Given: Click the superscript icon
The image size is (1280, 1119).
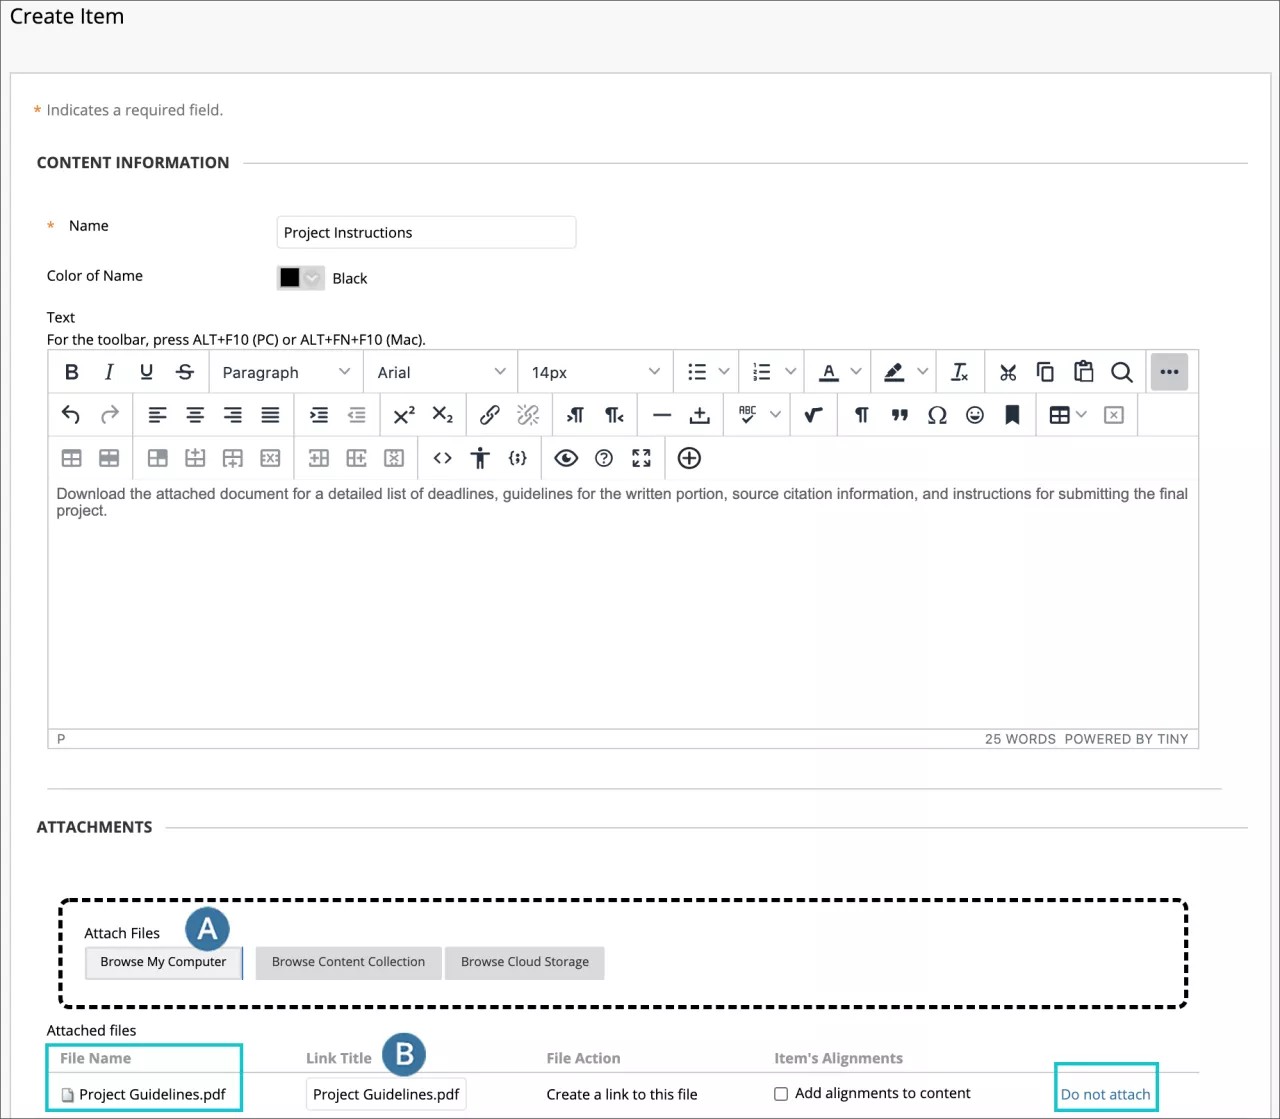Looking at the screenshot, I should [x=403, y=414].
